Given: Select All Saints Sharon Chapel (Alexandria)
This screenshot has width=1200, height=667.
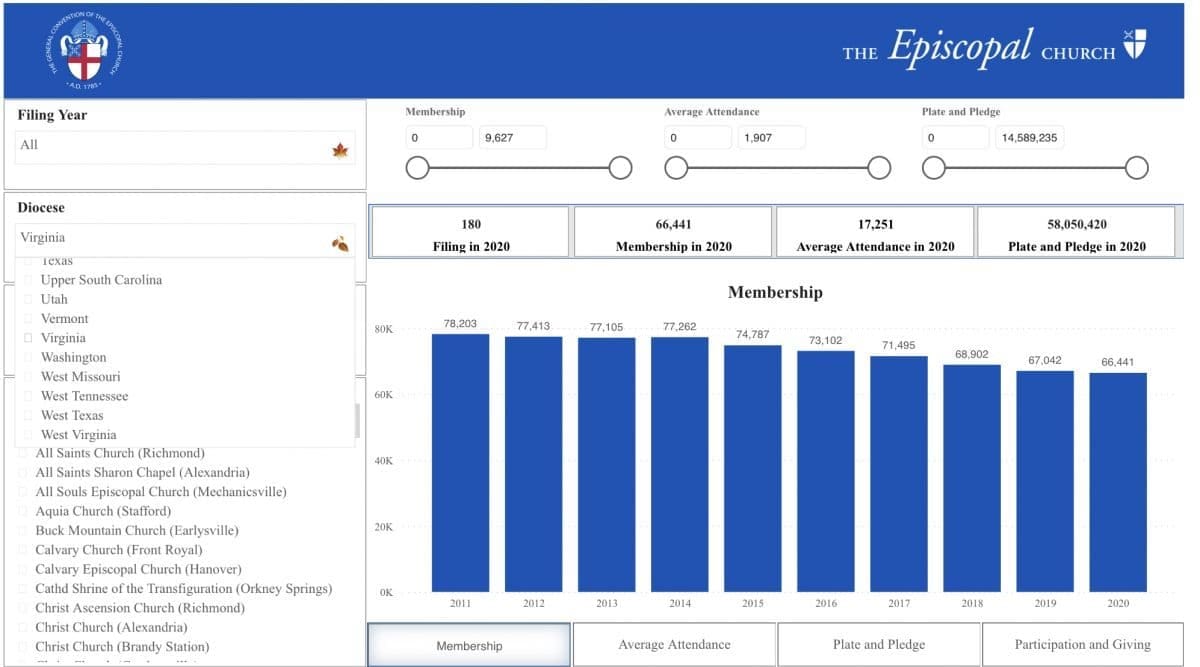Looking at the screenshot, I should [24, 472].
